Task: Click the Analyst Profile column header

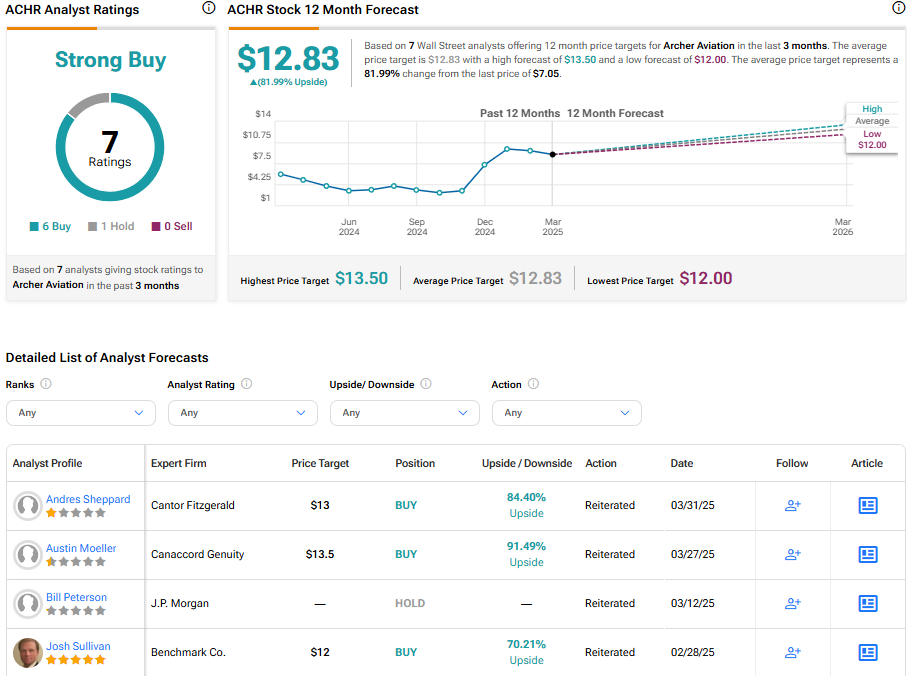Action: (47, 463)
